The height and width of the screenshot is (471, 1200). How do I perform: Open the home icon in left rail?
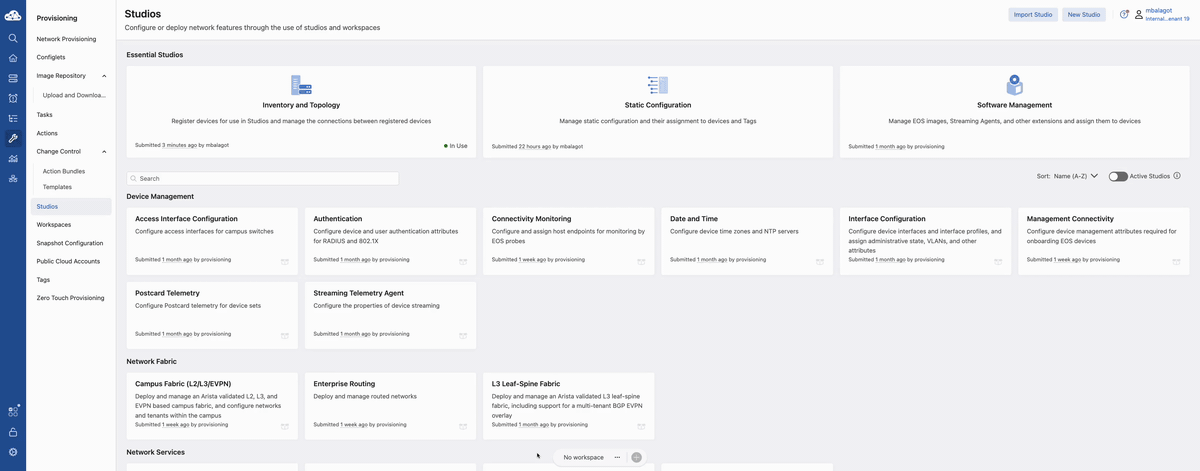[13, 58]
